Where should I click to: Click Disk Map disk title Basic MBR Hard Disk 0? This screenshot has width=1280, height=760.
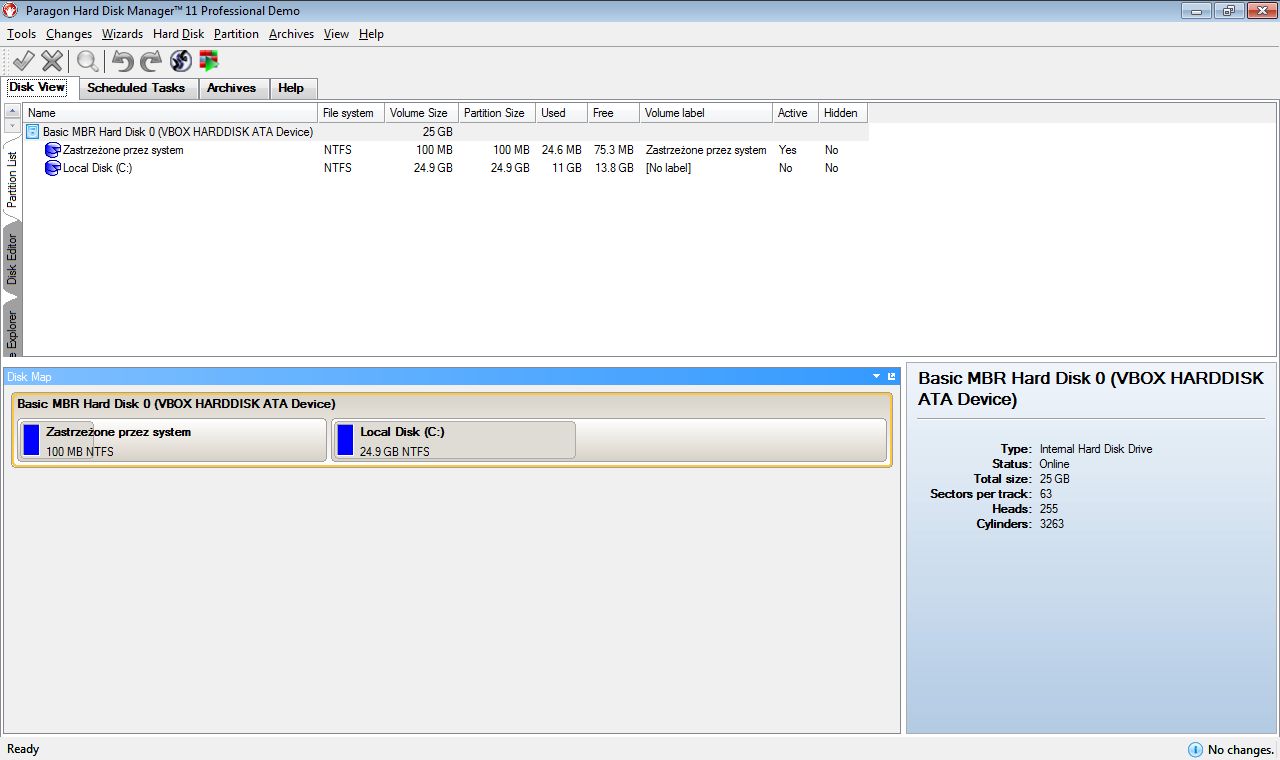[176, 404]
